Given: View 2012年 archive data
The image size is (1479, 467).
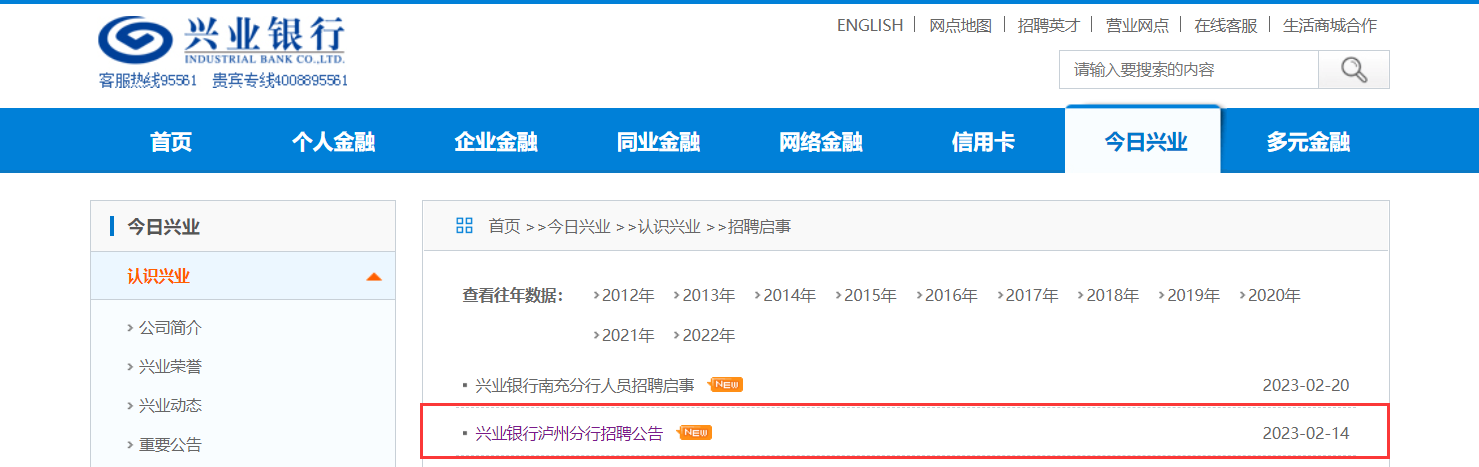Looking at the screenshot, I should tap(628, 296).
